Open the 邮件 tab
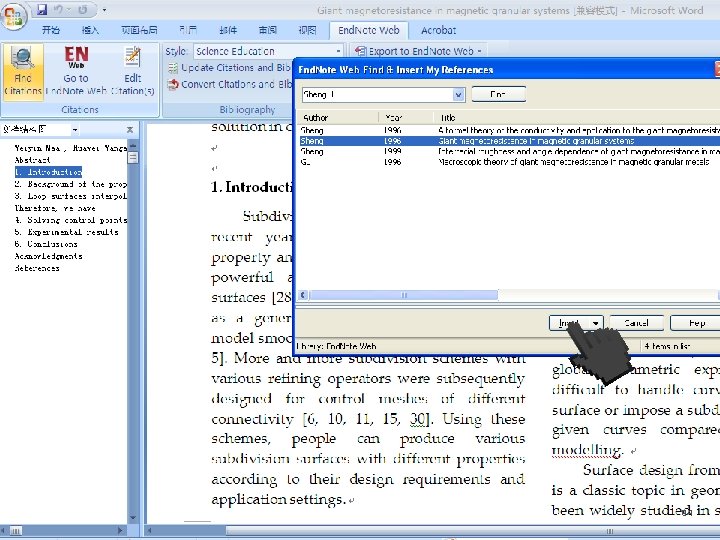 pos(228,30)
